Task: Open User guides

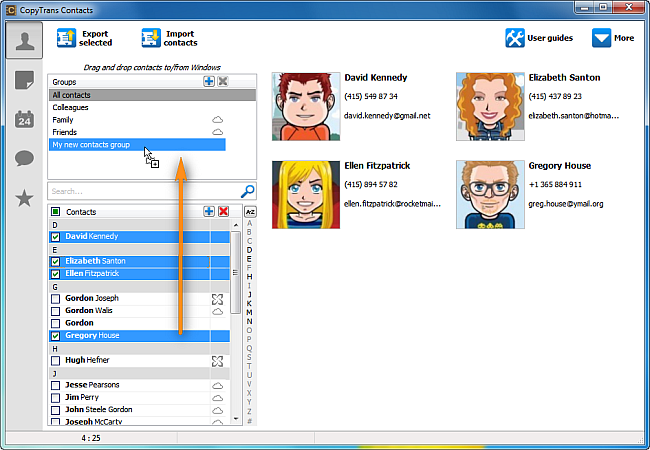Action: 539,38
